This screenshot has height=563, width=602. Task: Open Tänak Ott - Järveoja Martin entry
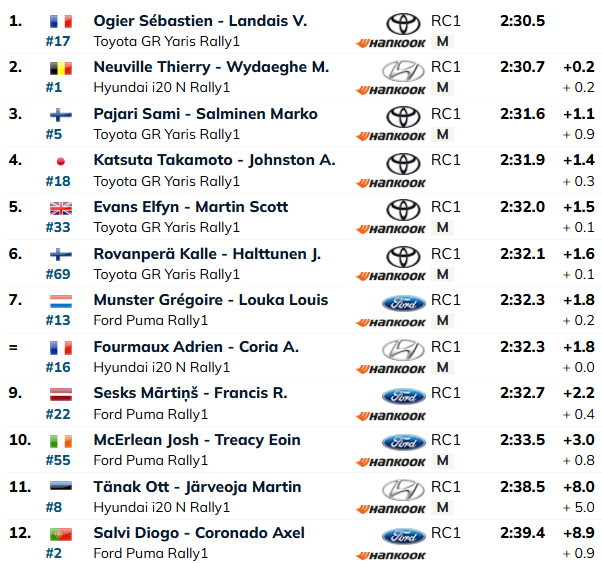tap(197, 487)
